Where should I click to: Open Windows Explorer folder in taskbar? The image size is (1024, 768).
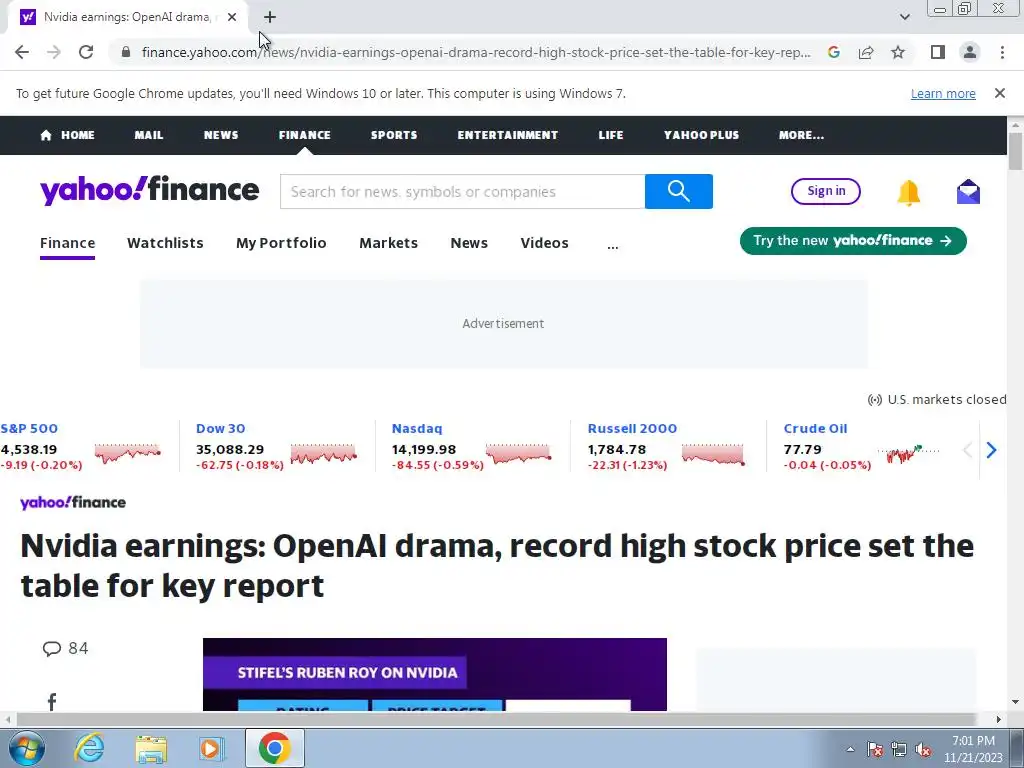pos(151,748)
